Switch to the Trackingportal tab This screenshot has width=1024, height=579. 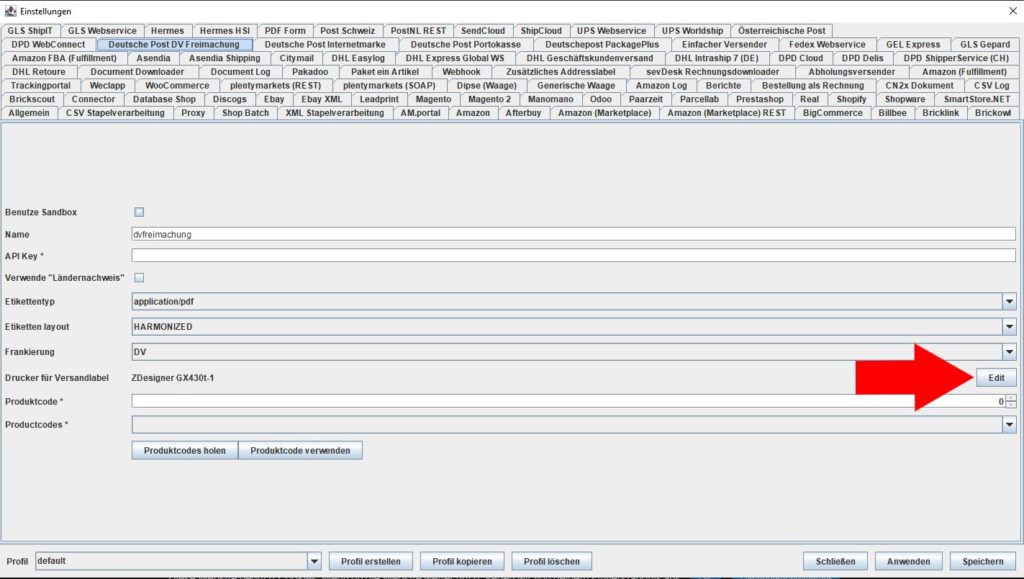coord(40,86)
